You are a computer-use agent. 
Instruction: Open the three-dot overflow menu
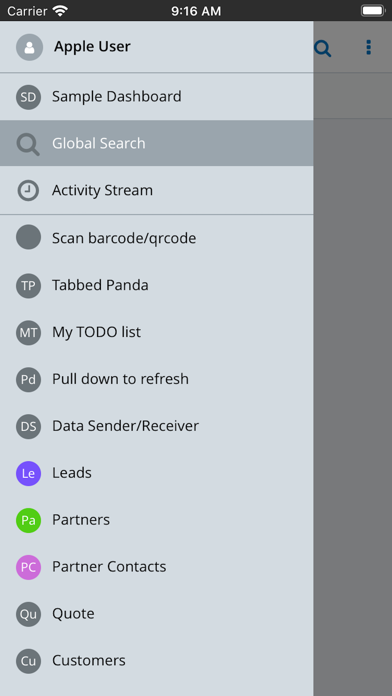click(x=368, y=47)
